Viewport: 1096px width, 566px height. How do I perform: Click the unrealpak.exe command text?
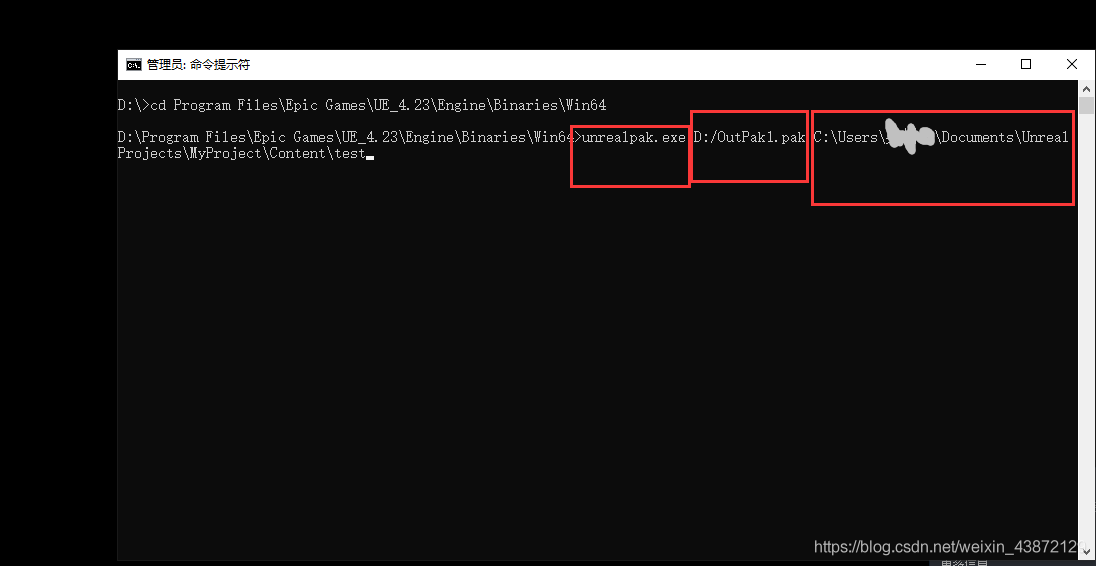(x=633, y=137)
